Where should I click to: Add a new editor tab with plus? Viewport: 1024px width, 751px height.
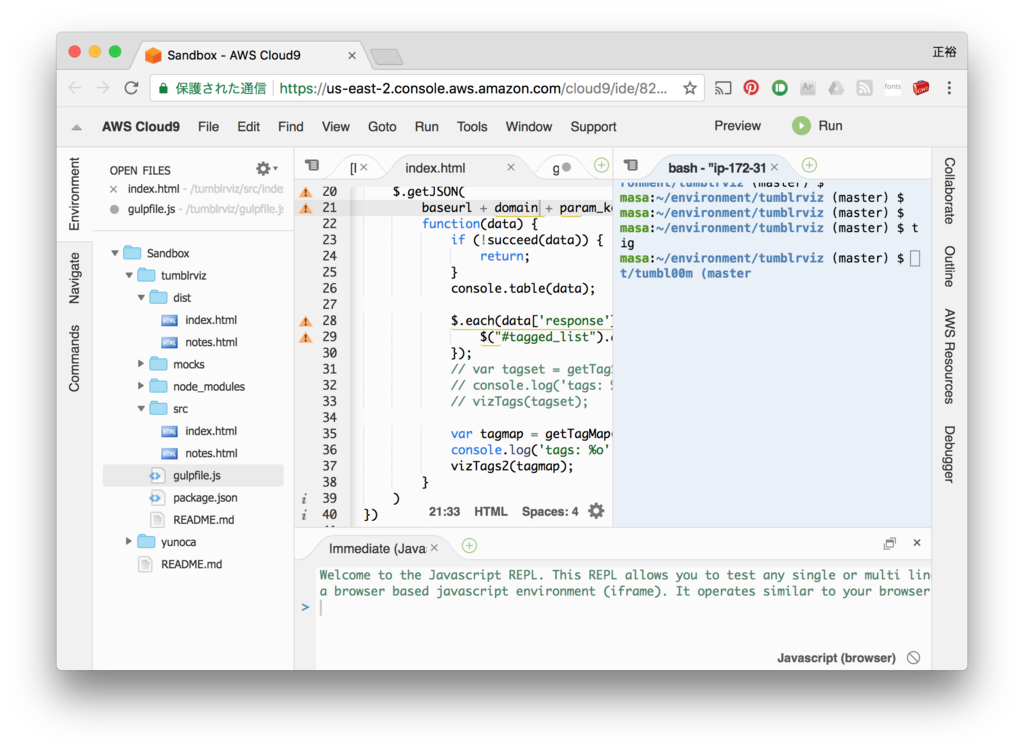[601, 166]
